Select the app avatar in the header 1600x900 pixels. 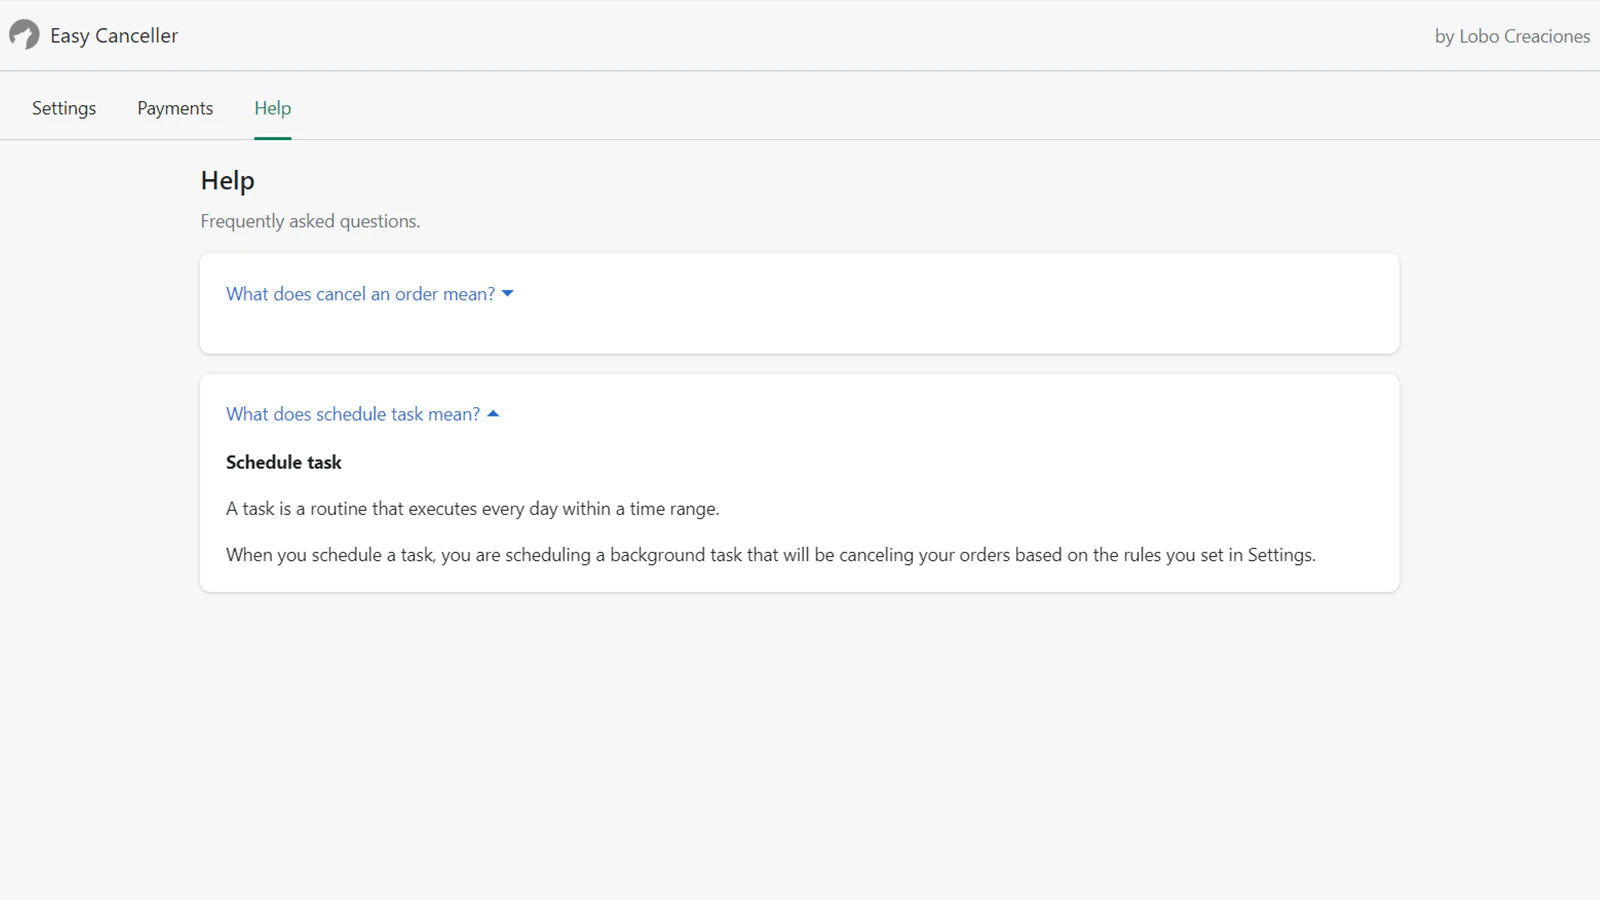point(23,34)
